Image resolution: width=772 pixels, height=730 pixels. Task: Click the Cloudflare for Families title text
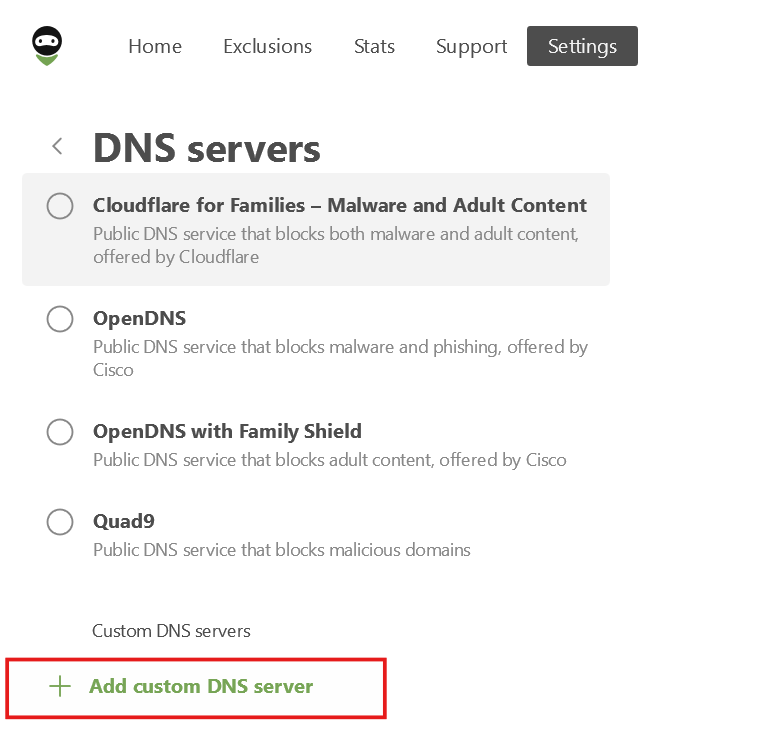tap(340, 205)
